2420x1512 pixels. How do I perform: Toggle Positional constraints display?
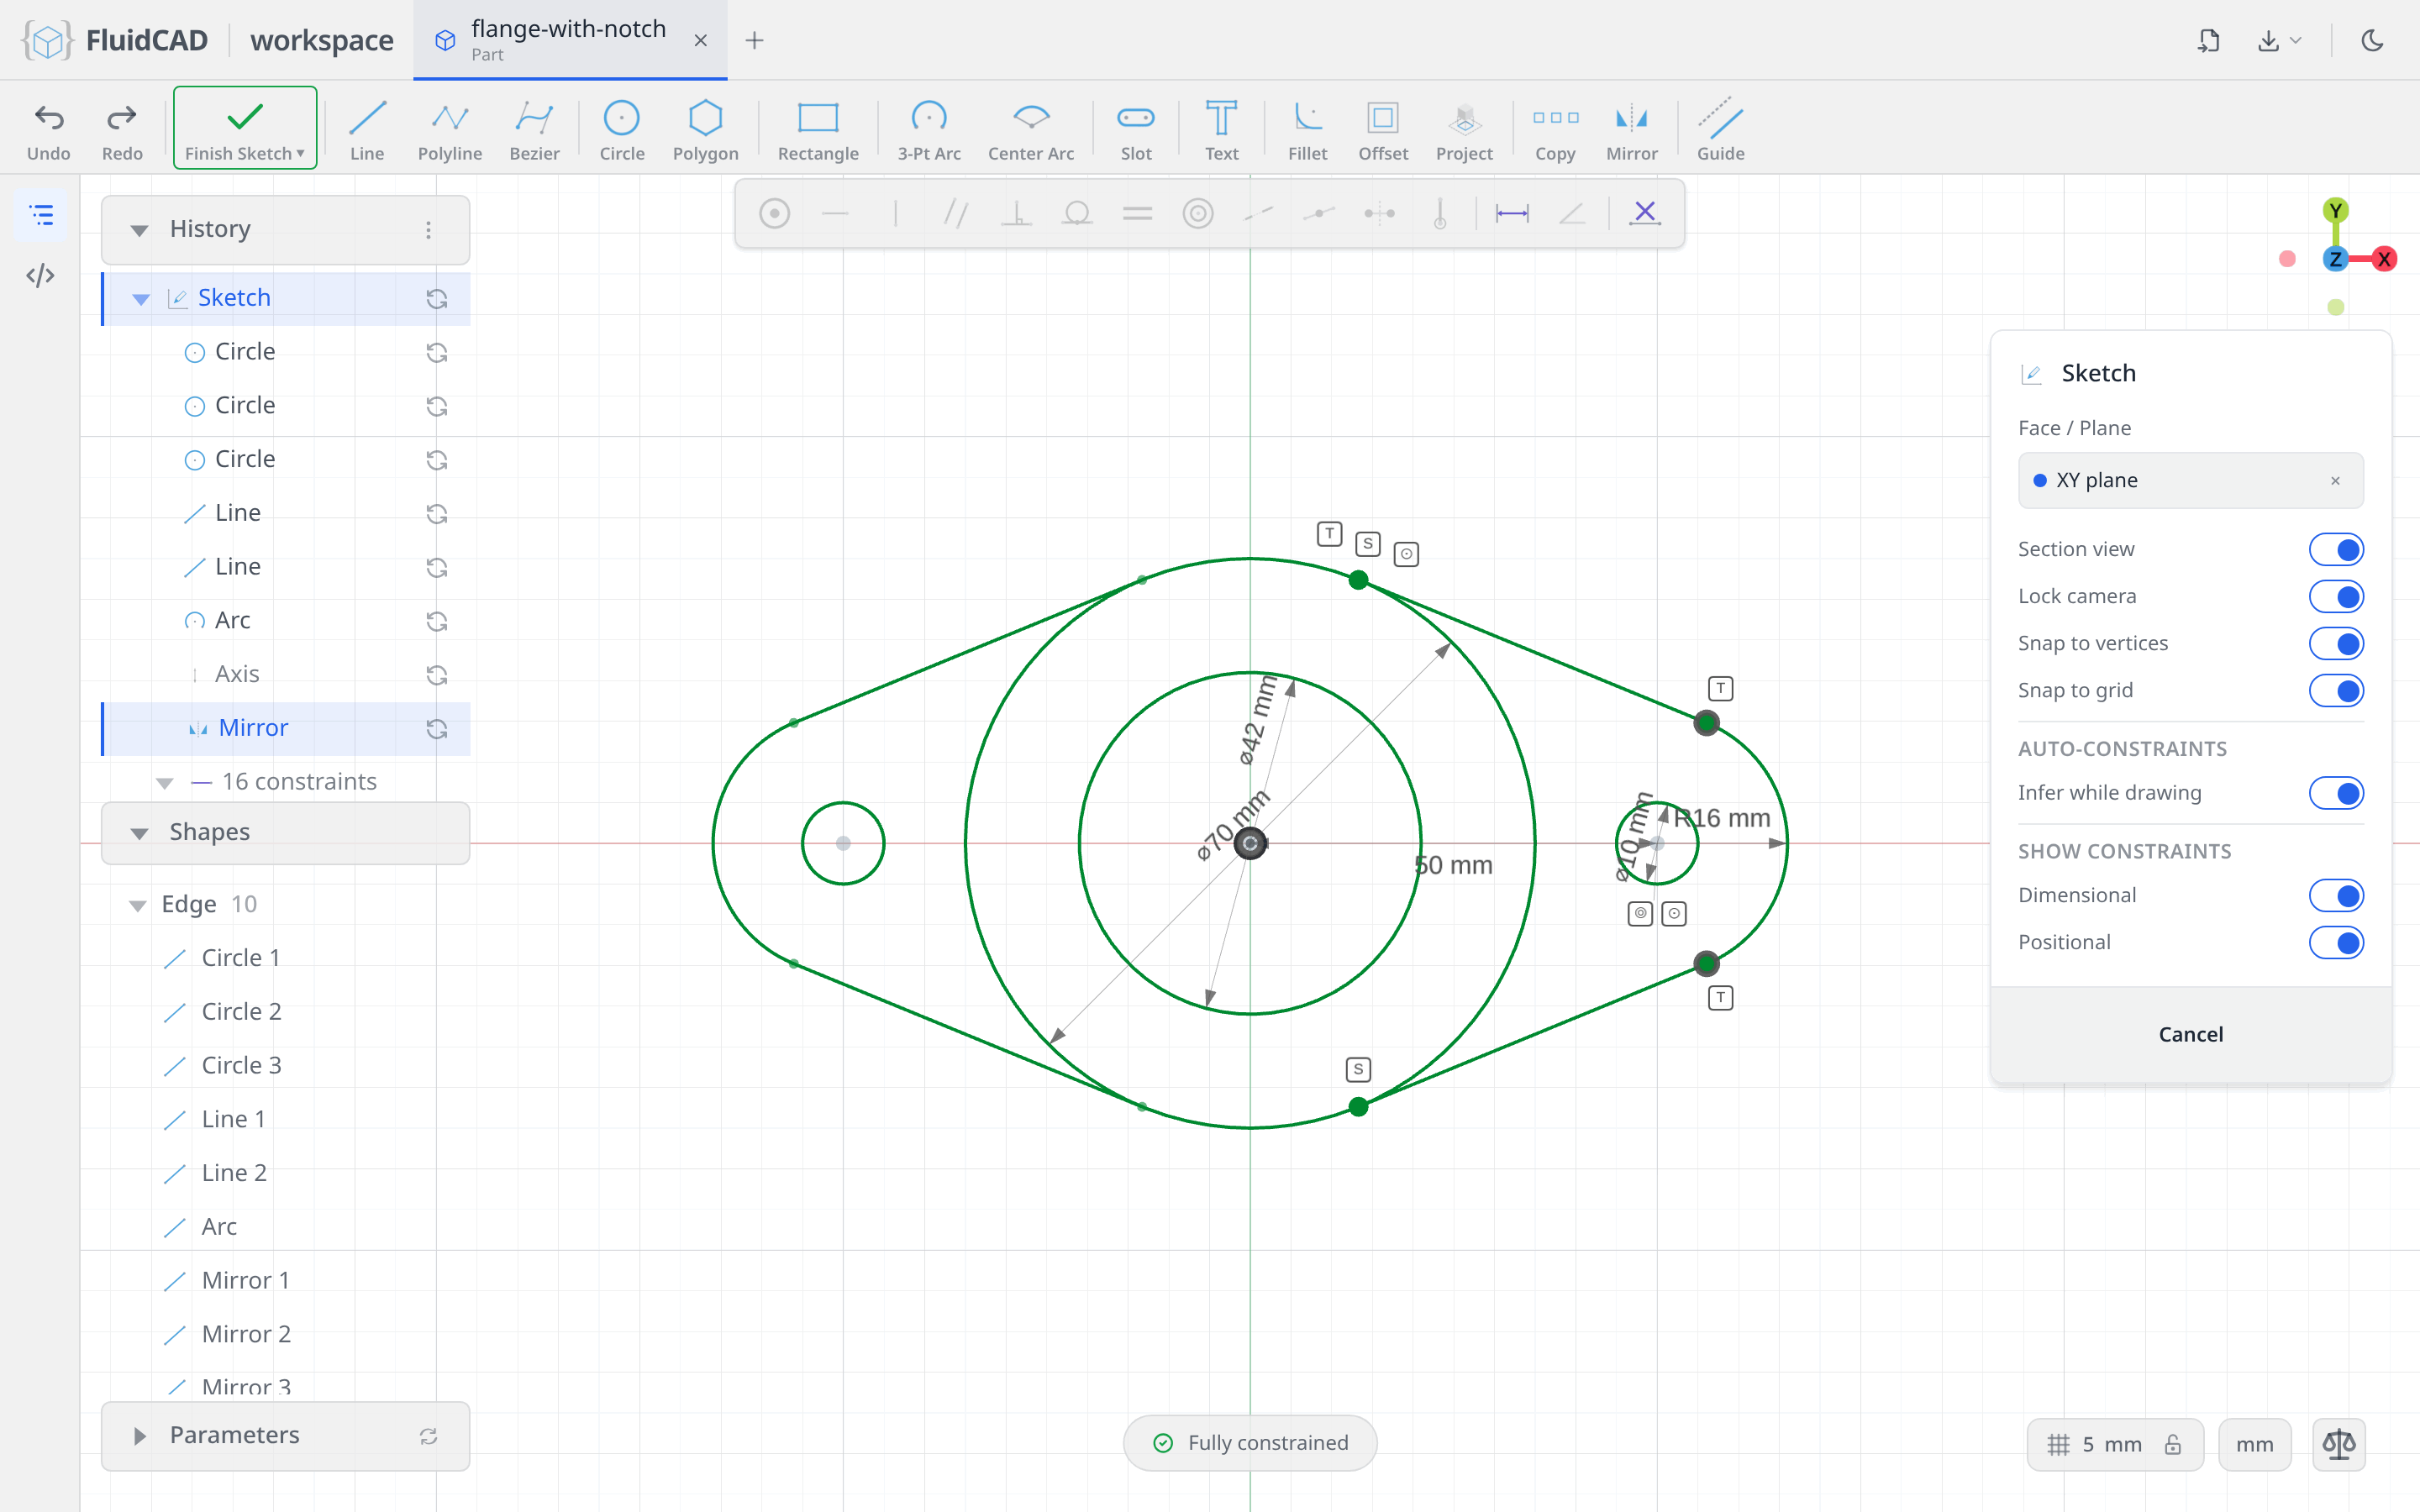point(2335,942)
